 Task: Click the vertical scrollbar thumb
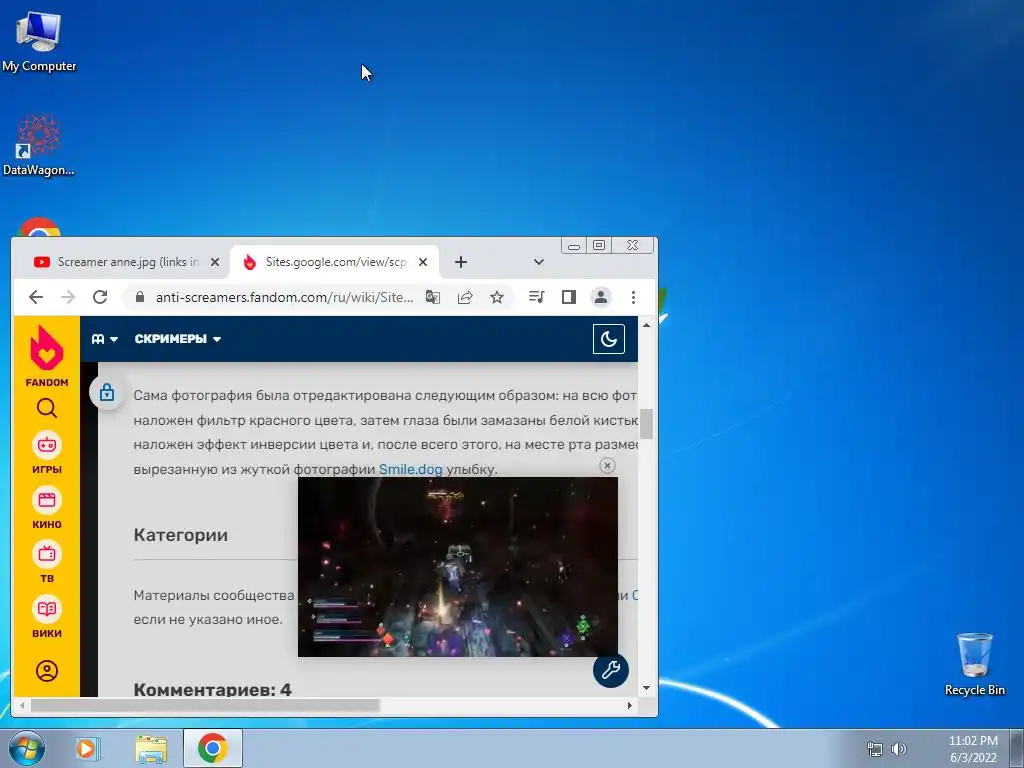click(x=647, y=423)
